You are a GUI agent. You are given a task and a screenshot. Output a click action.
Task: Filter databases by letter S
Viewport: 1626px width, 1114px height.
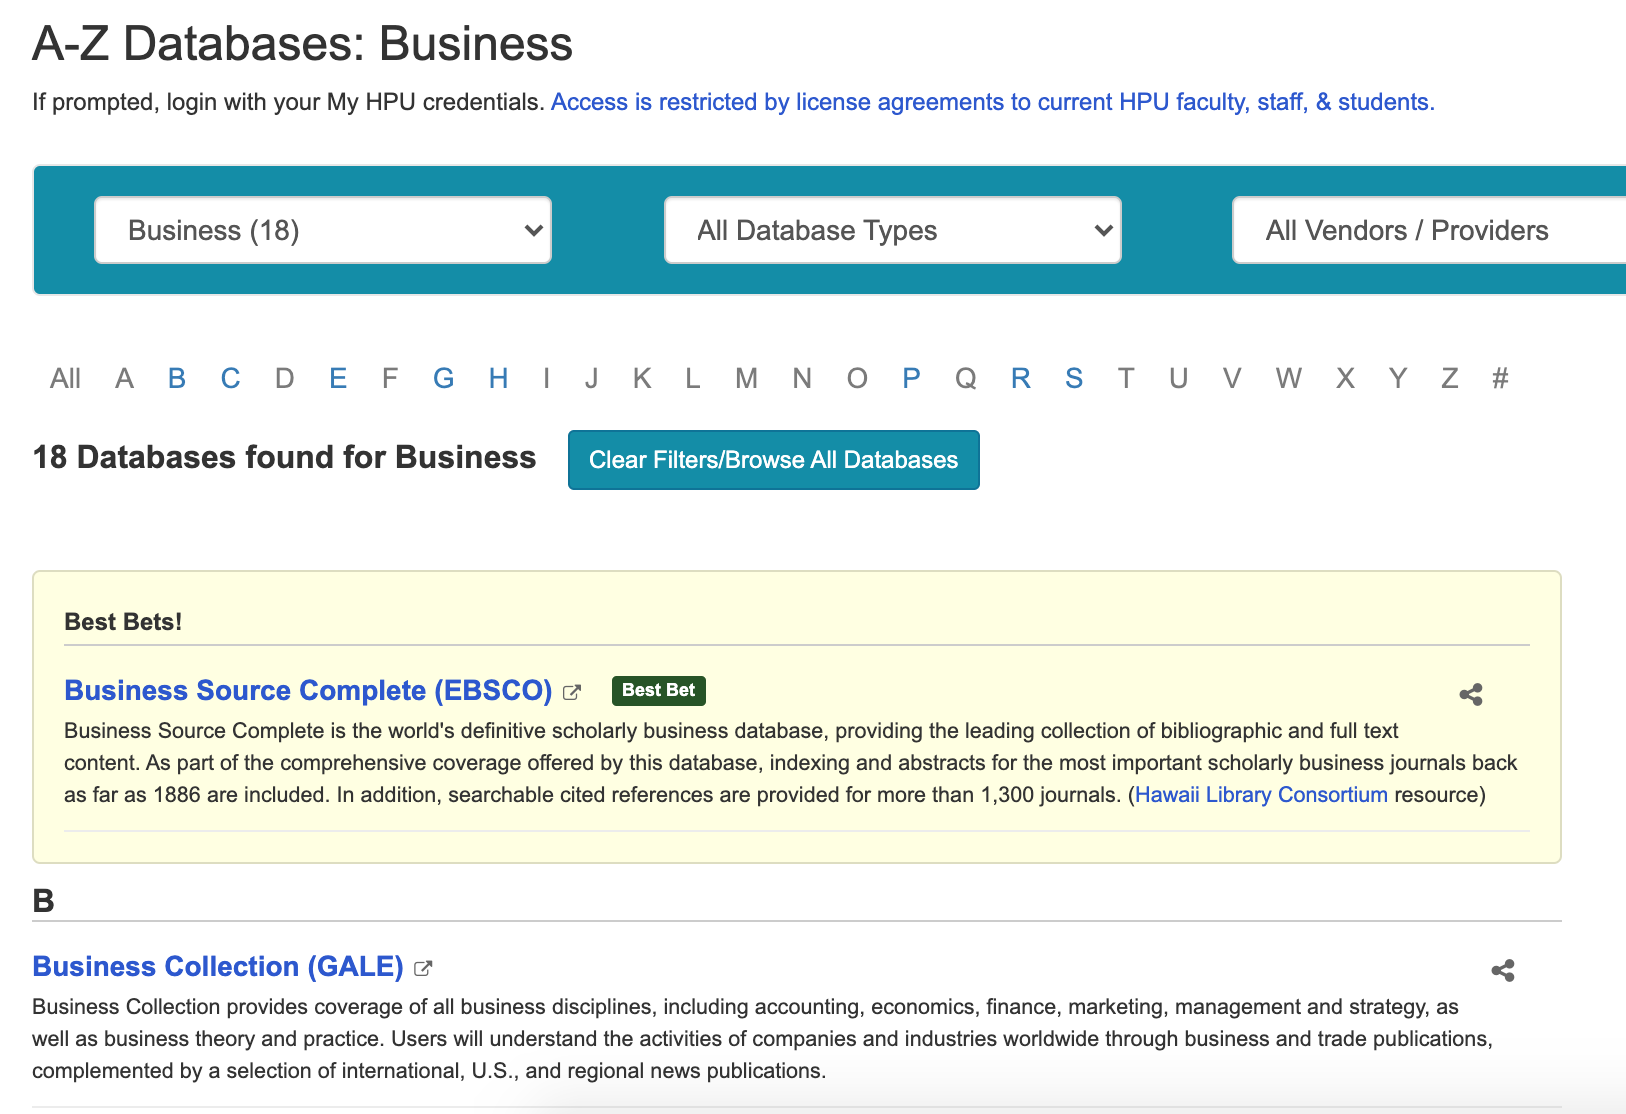(x=1074, y=378)
